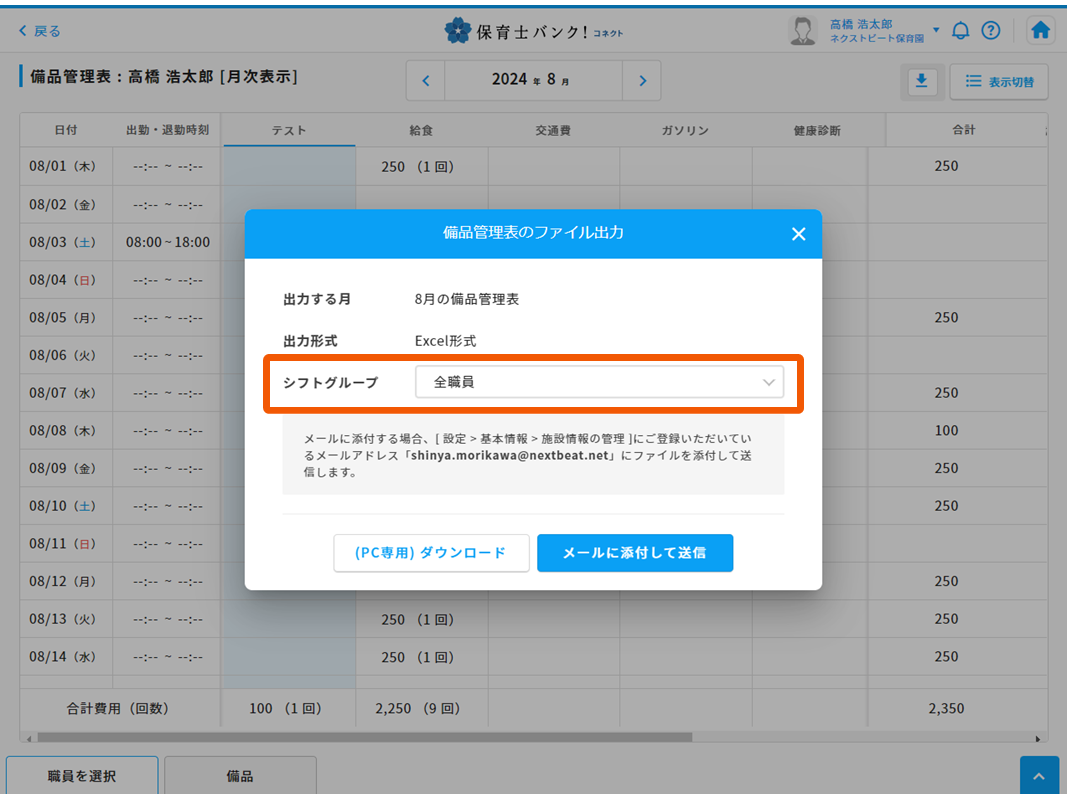
Task: Close the file output dialog
Action: [x=798, y=234]
